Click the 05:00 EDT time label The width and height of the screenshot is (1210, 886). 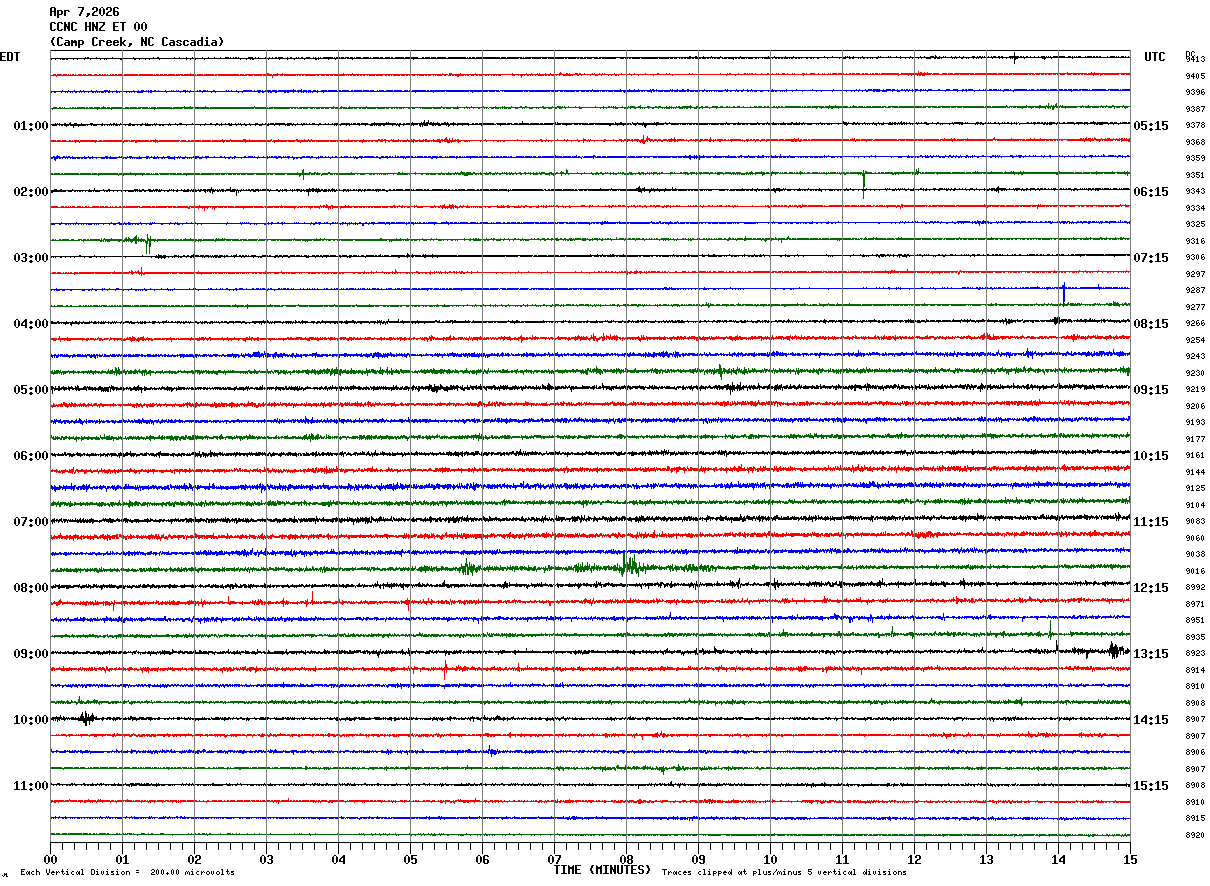point(30,390)
